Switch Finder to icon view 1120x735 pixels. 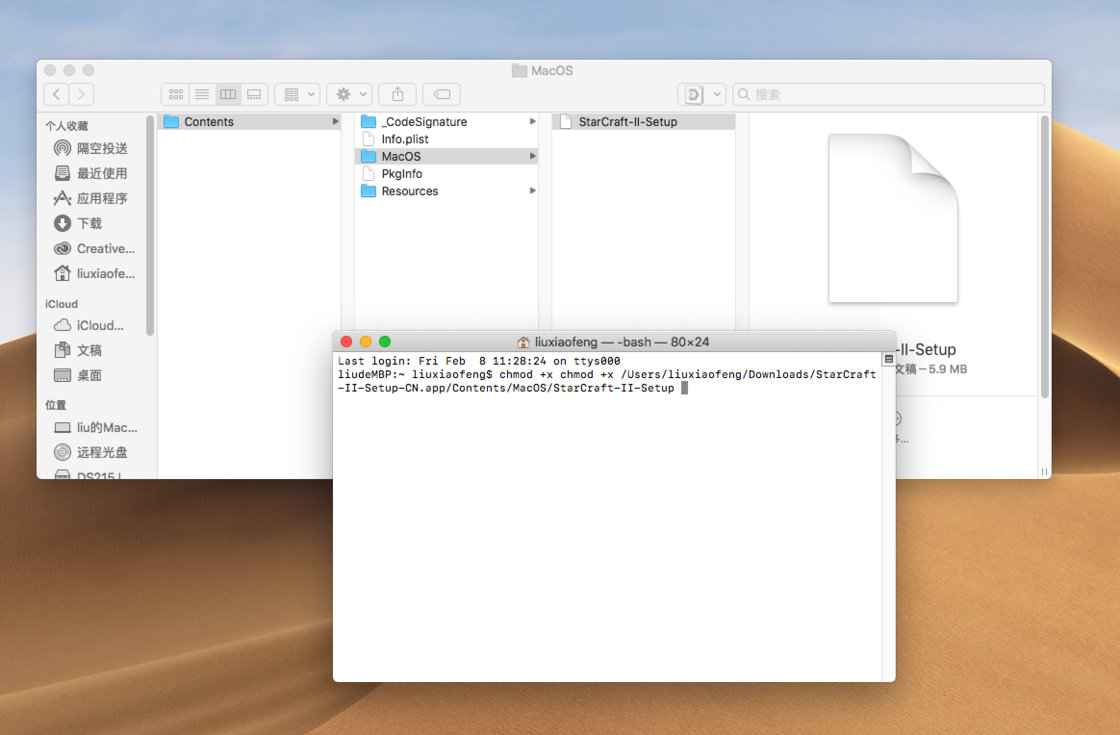pyautogui.click(x=176, y=94)
